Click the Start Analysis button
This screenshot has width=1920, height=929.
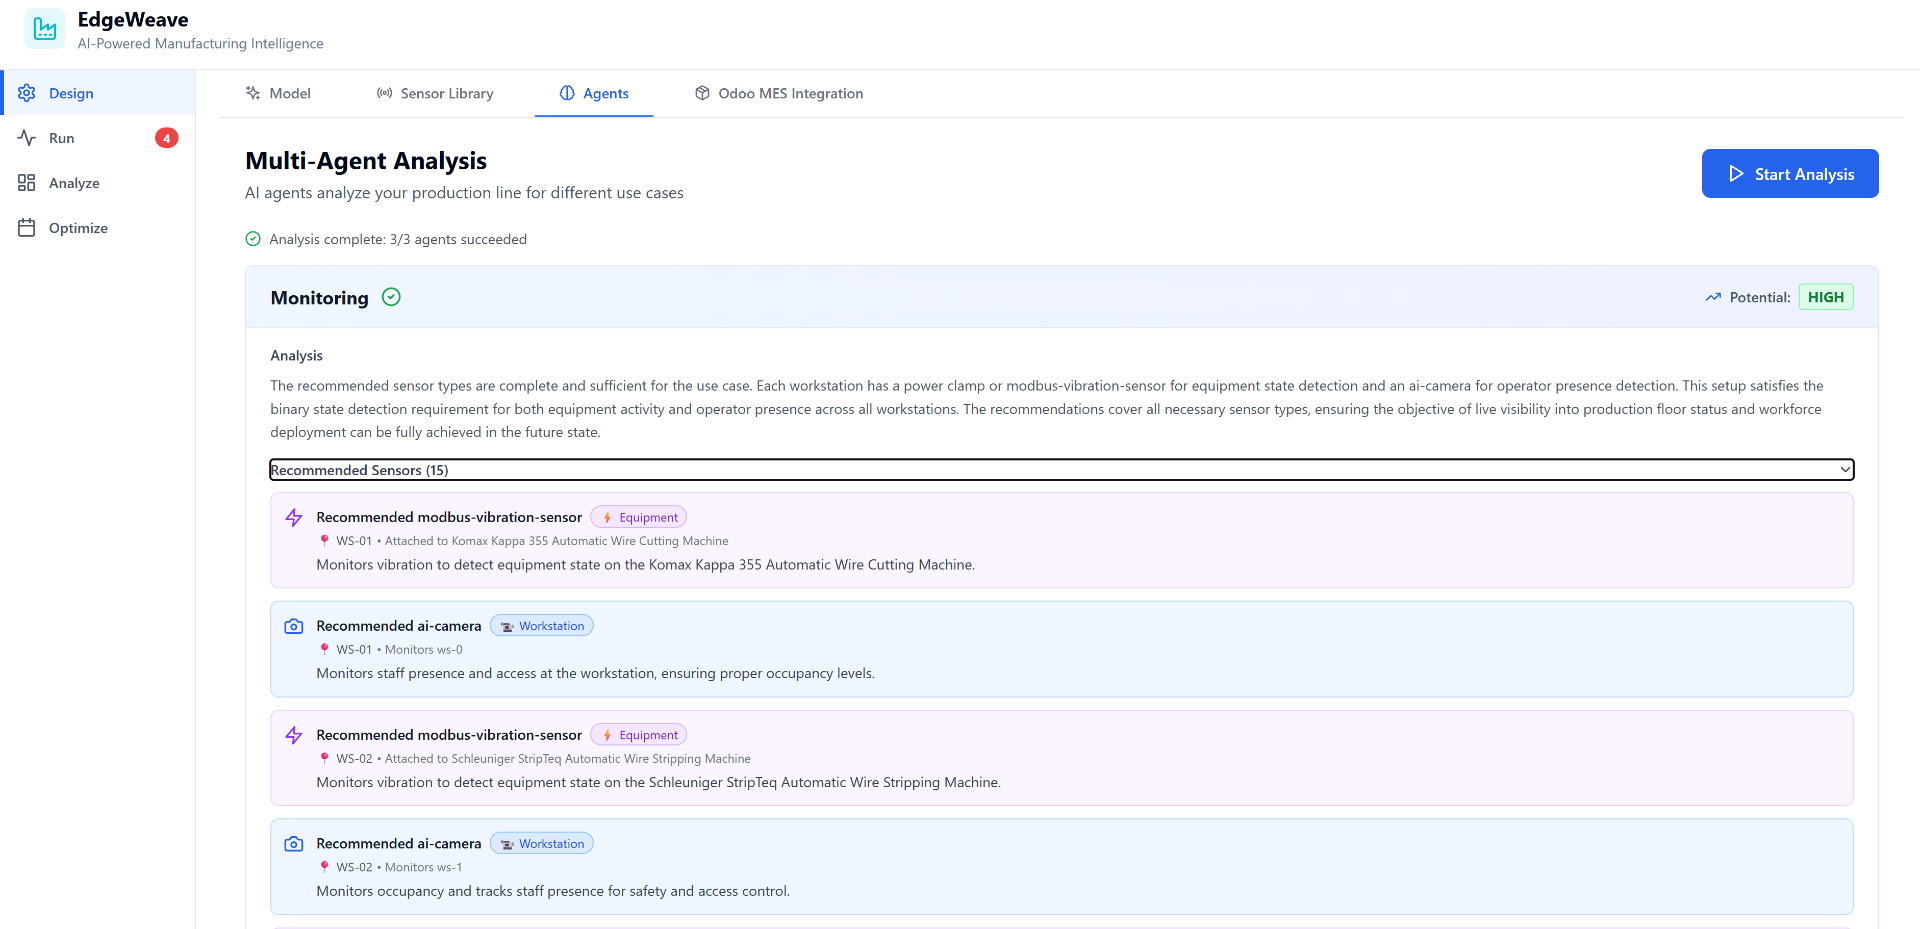[1790, 174]
